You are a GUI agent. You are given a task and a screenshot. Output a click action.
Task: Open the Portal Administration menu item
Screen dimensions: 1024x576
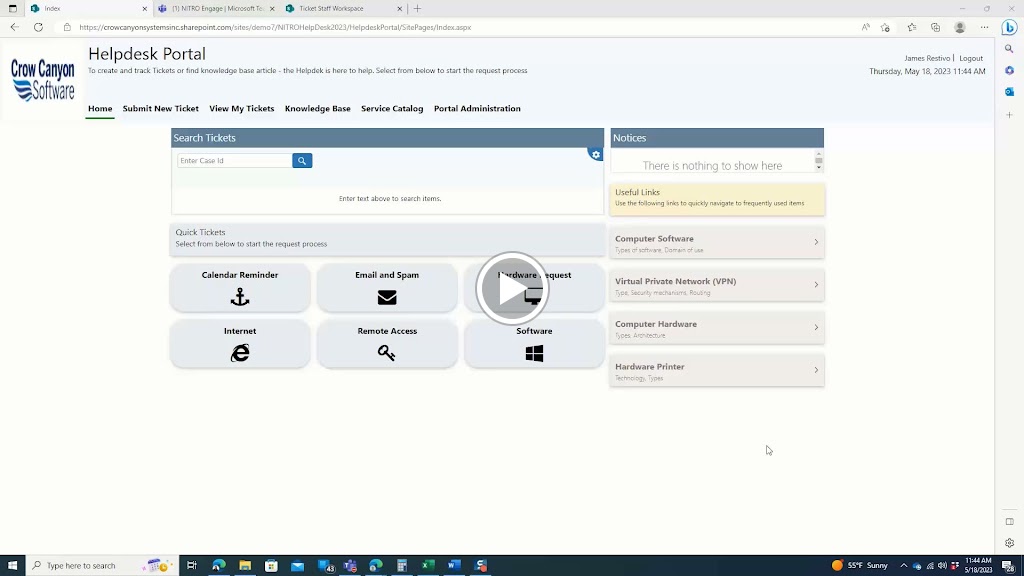[x=477, y=108]
